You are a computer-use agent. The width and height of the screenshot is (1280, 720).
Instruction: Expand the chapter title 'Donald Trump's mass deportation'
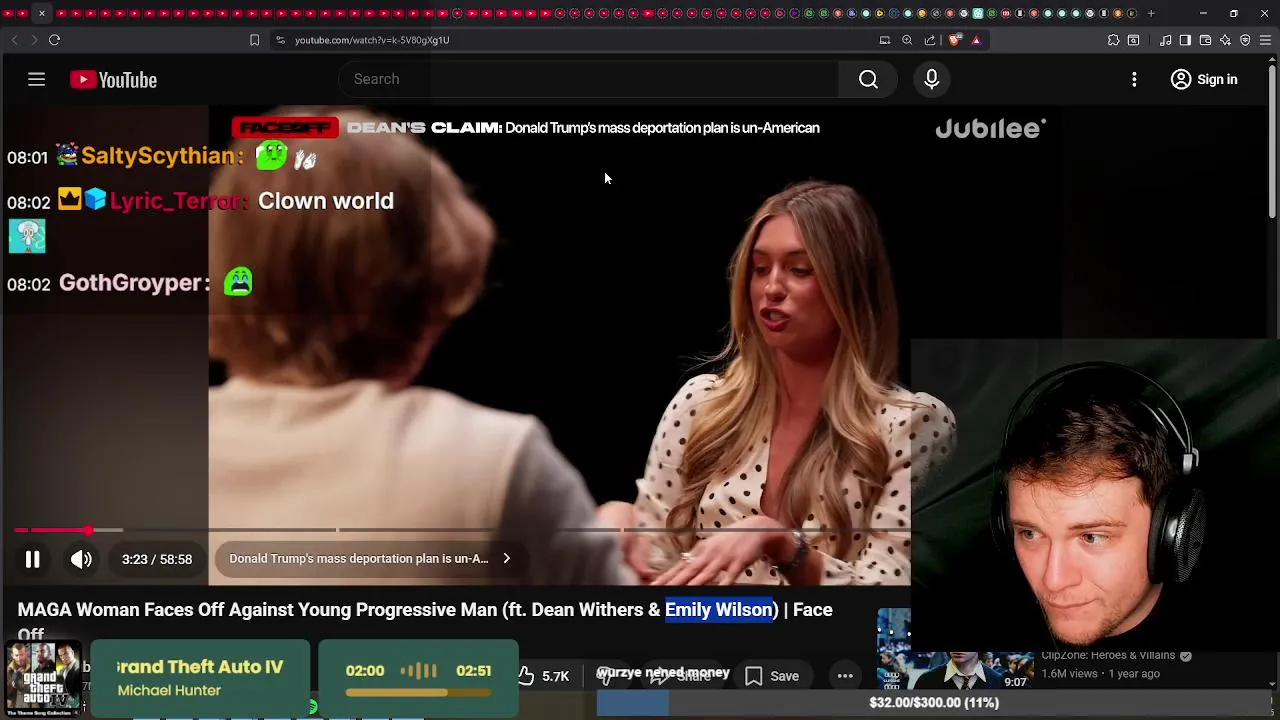pyautogui.click(x=369, y=558)
